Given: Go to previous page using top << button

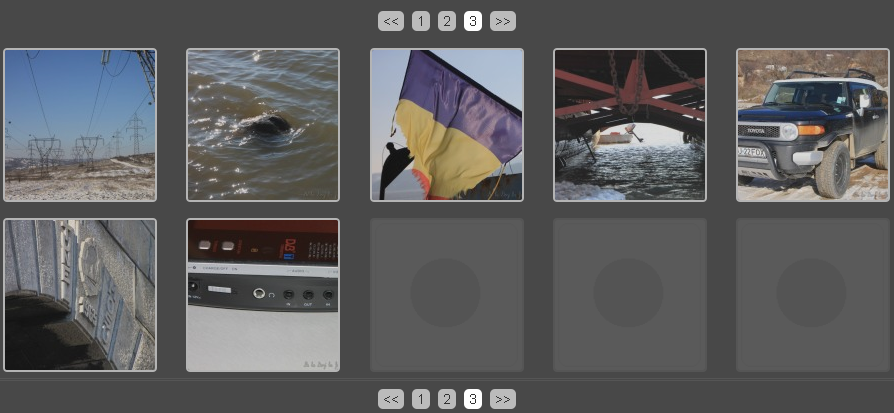Looking at the screenshot, I should [391, 21].
